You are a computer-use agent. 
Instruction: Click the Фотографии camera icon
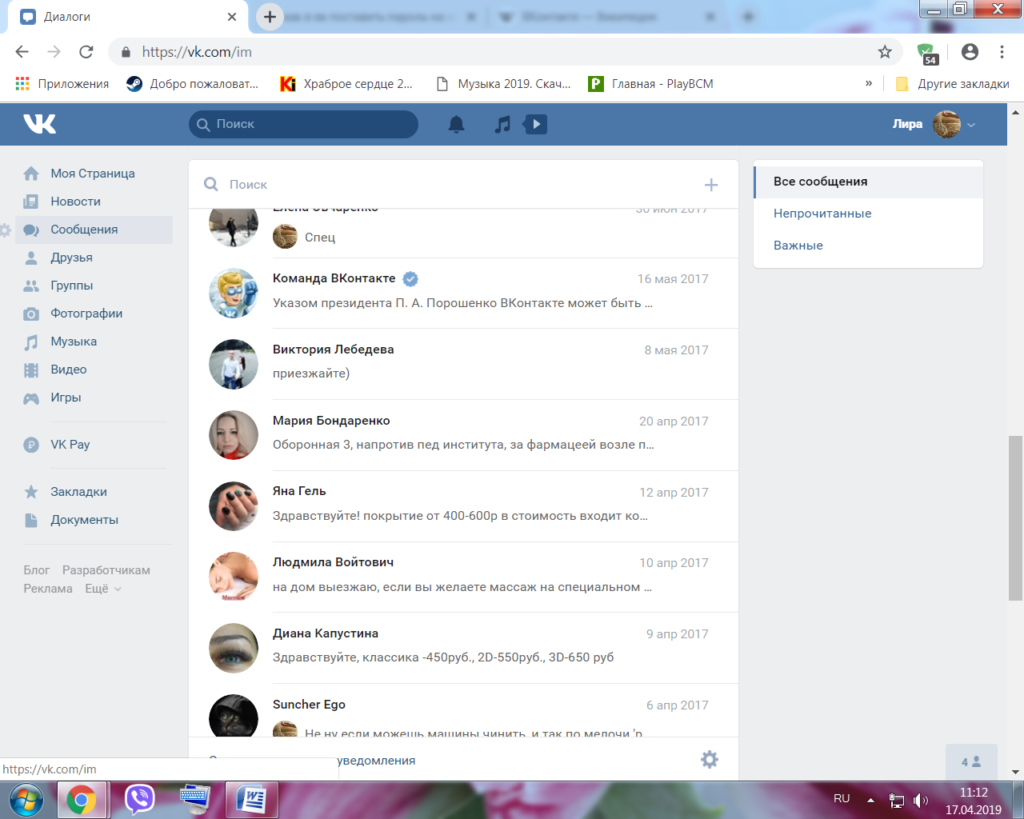[x=31, y=313]
